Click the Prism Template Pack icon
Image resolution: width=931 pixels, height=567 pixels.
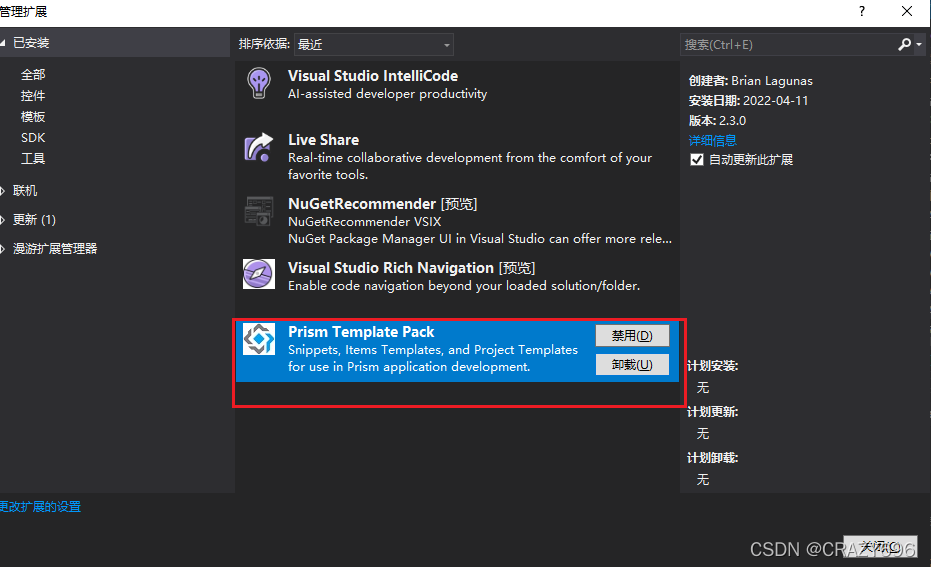point(259,338)
